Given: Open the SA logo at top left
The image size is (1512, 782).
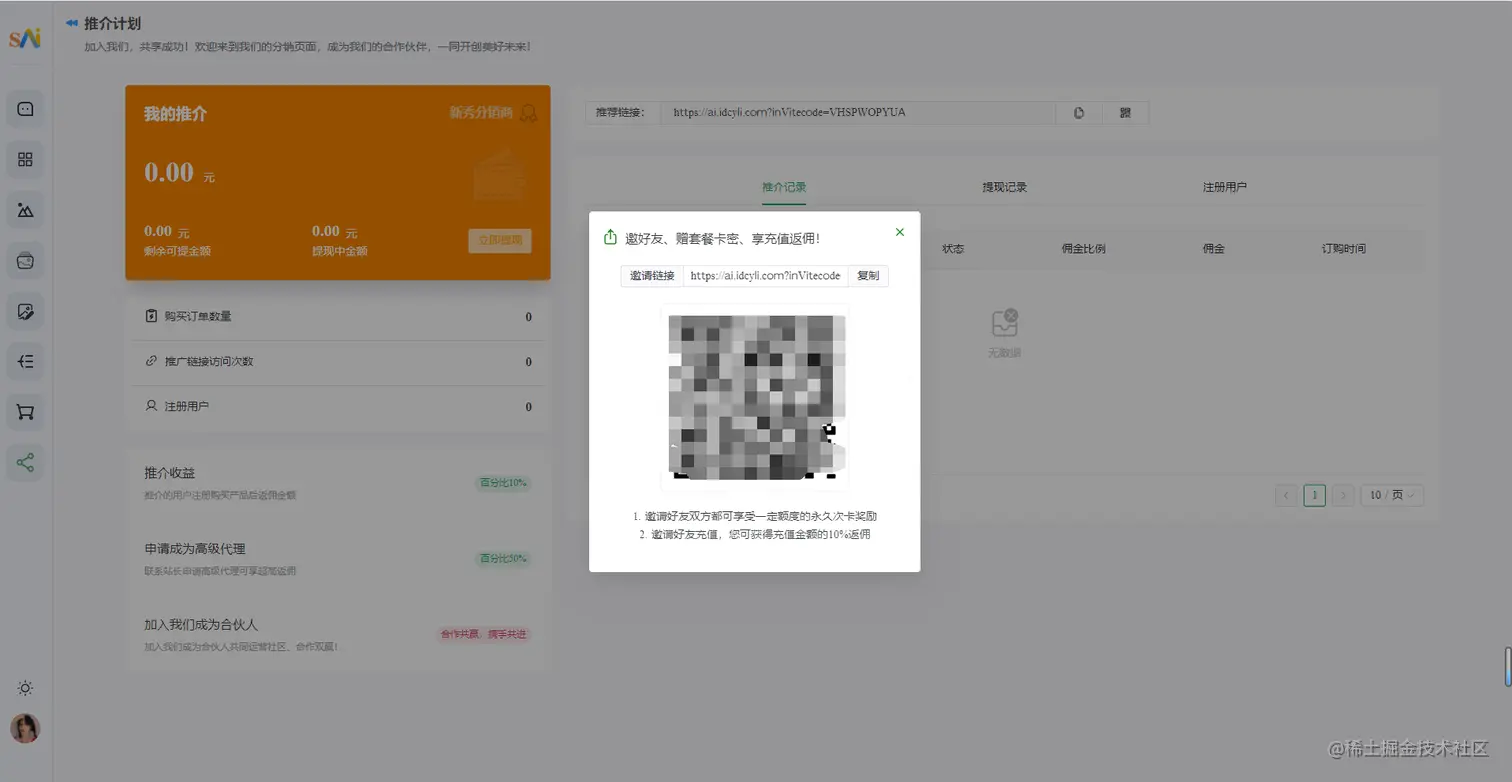Looking at the screenshot, I should tap(24, 38).
